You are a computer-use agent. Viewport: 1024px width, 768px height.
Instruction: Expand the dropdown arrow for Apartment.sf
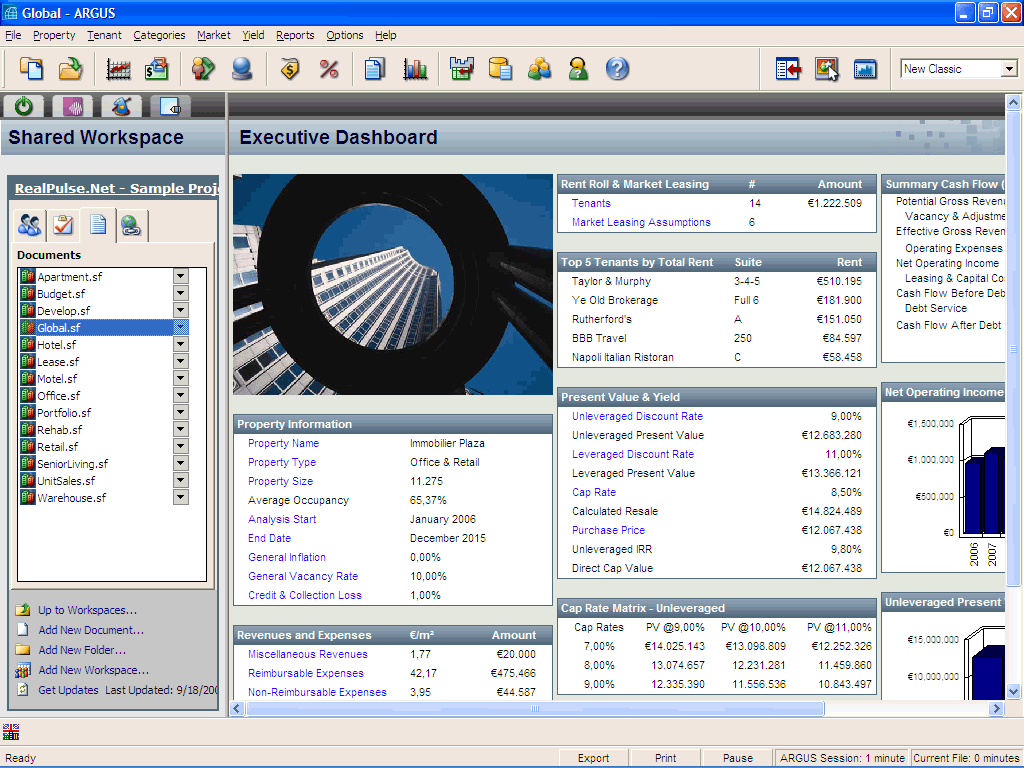(181, 276)
